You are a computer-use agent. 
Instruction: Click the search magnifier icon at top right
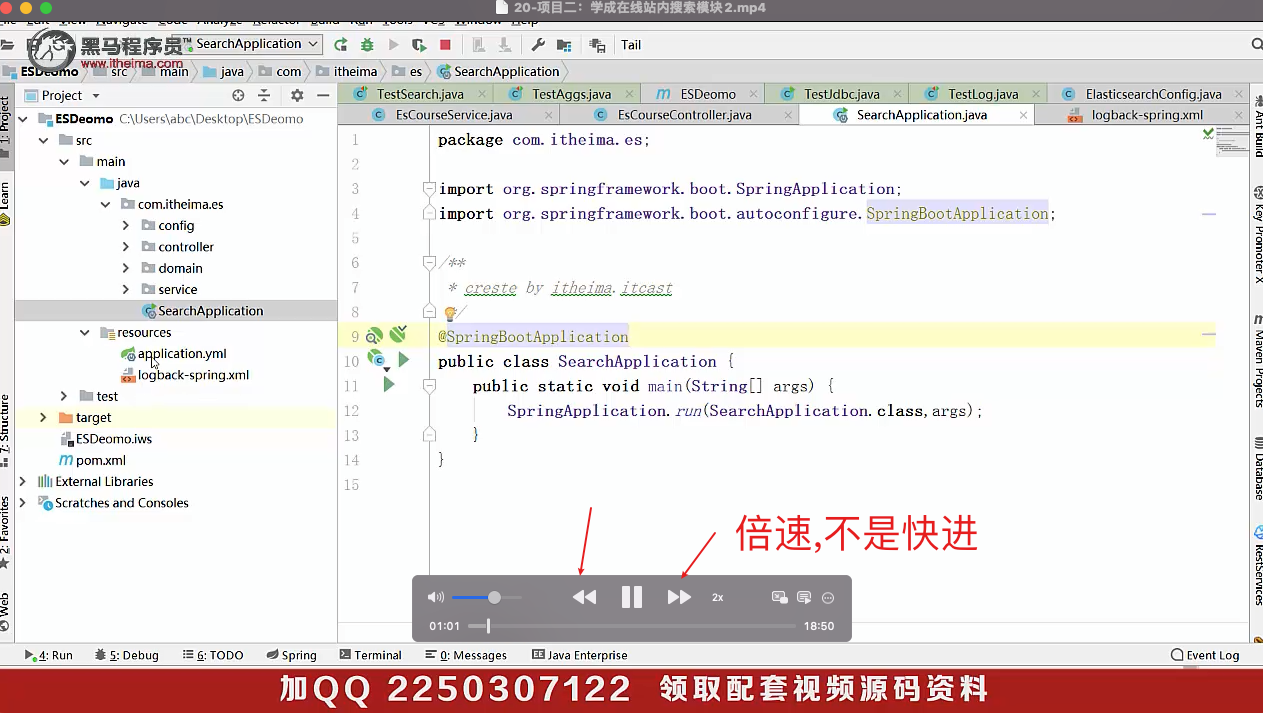click(x=1257, y=45)
